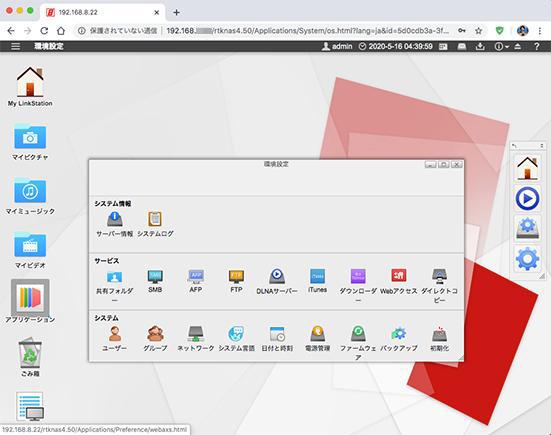This screenshot has height=435, width=551.
Task: Click the browser address bar
Action: tap(267, 31)
